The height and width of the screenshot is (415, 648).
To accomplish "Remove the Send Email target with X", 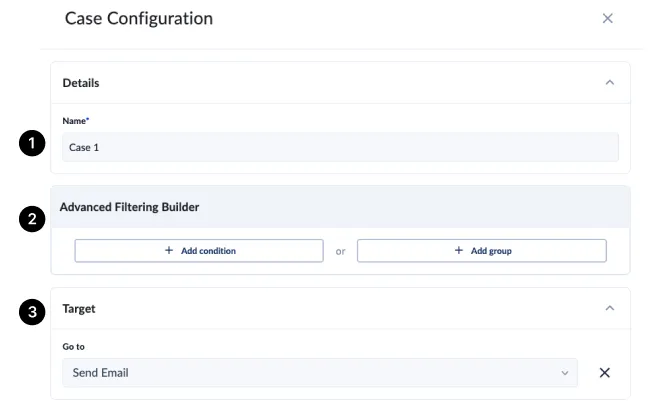I will point(604,373).
